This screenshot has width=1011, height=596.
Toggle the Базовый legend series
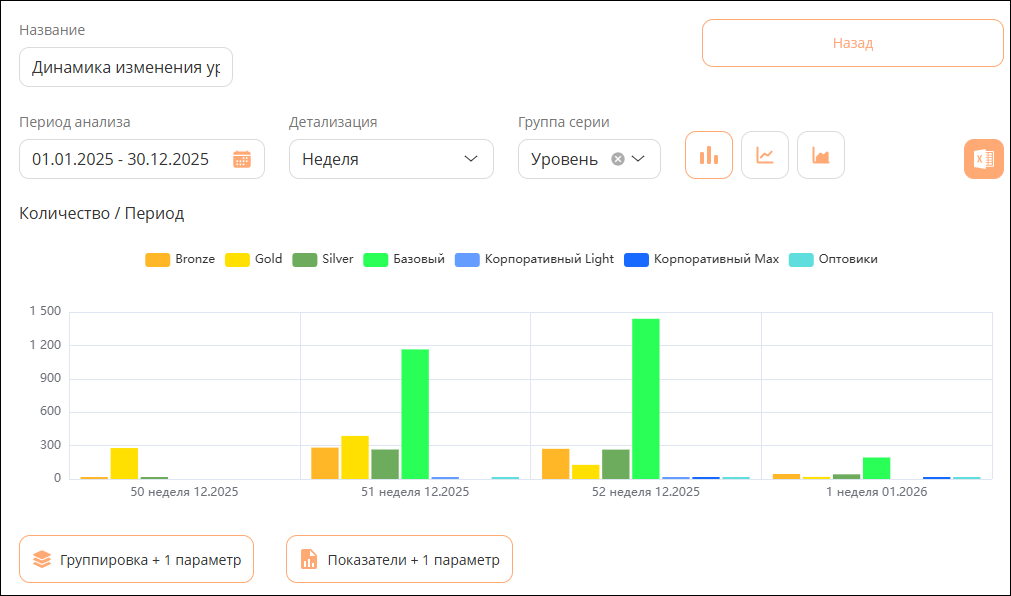point(404,259)
